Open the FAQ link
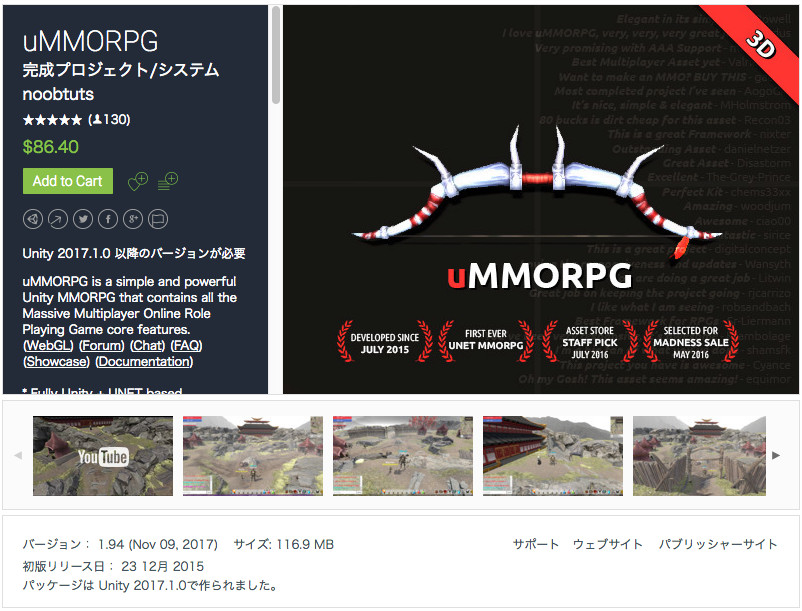The width and height of the screenshot is (802, 611). click(x=187, y=346)
